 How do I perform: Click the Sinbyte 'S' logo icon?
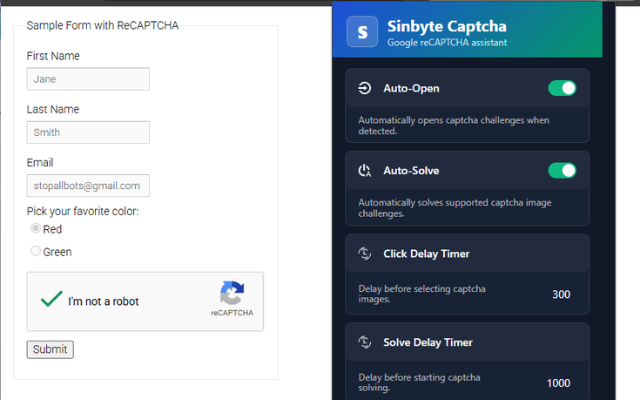[x=362, y=31]
